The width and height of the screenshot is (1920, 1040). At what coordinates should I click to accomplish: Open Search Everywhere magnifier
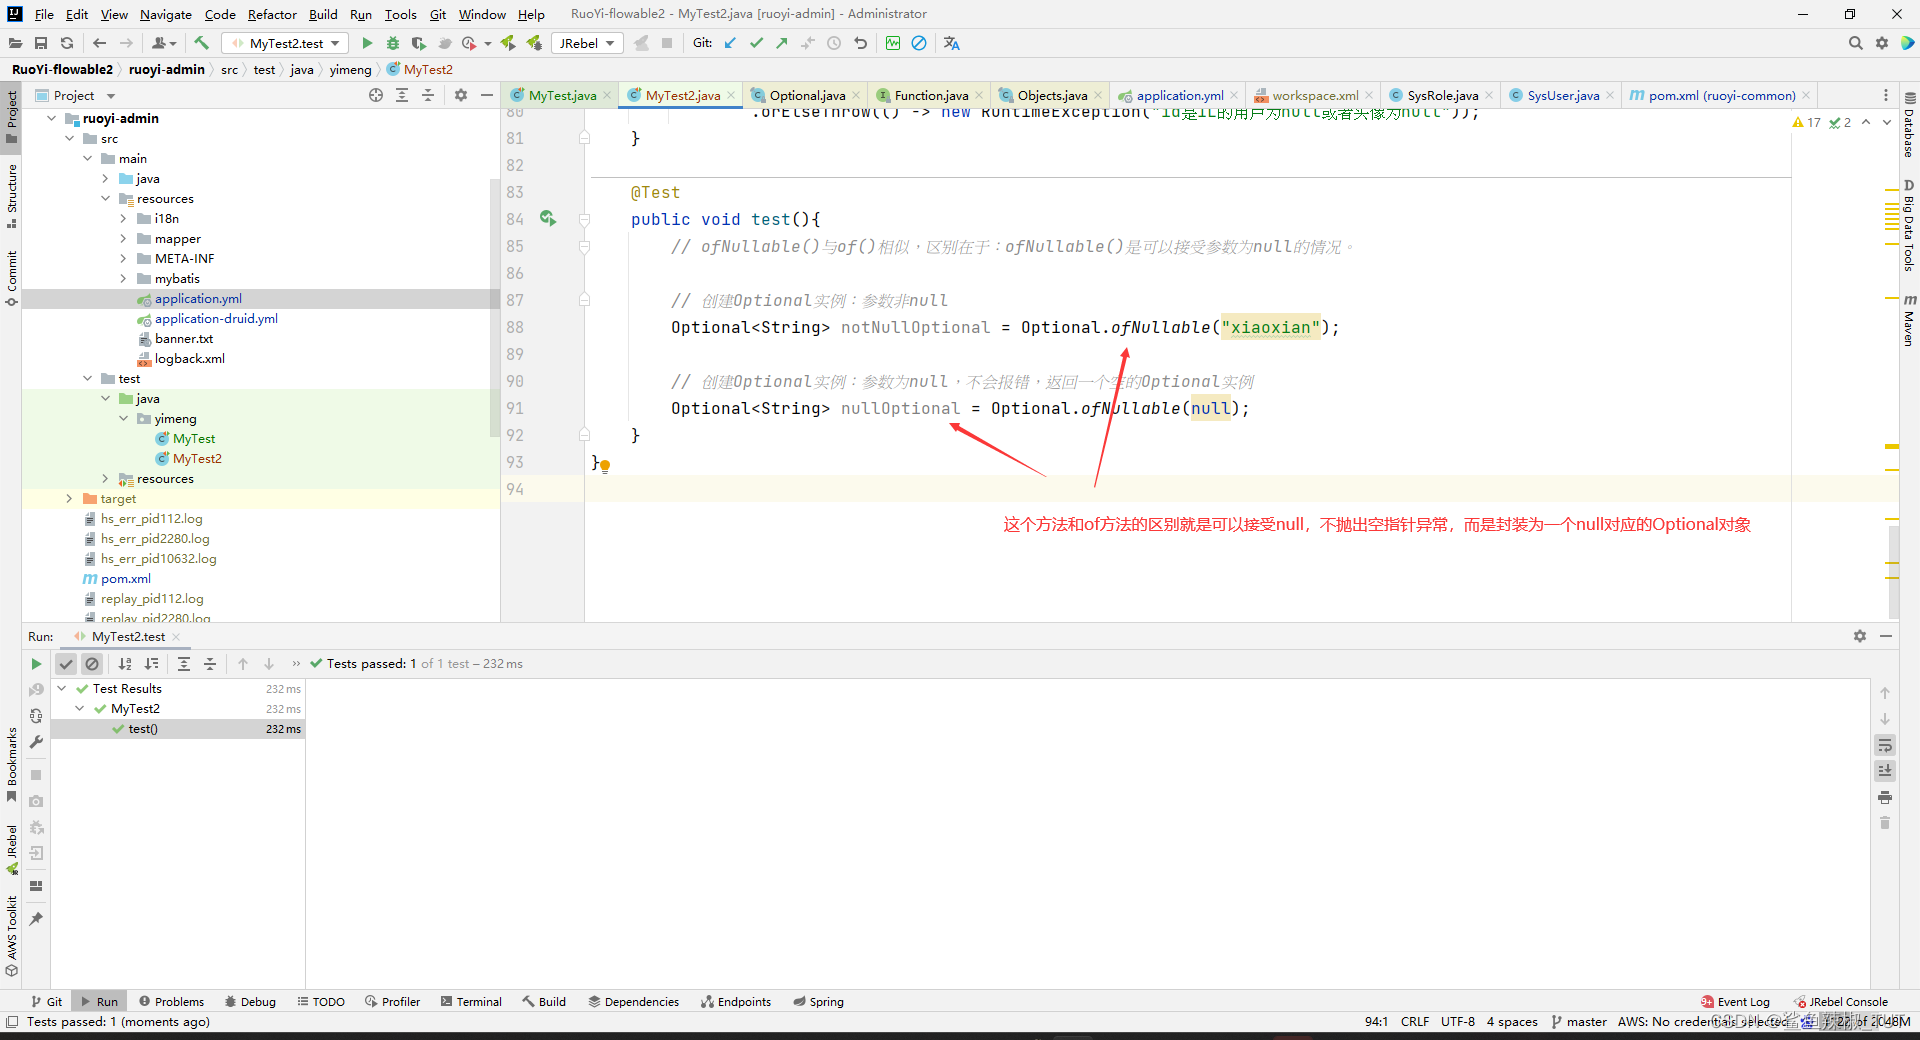pos(1855,43)
